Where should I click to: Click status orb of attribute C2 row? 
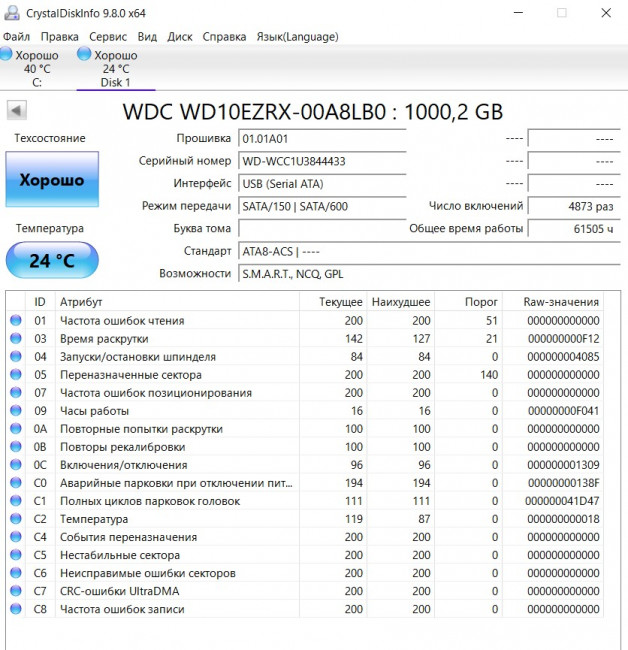[x=16, y=519]
